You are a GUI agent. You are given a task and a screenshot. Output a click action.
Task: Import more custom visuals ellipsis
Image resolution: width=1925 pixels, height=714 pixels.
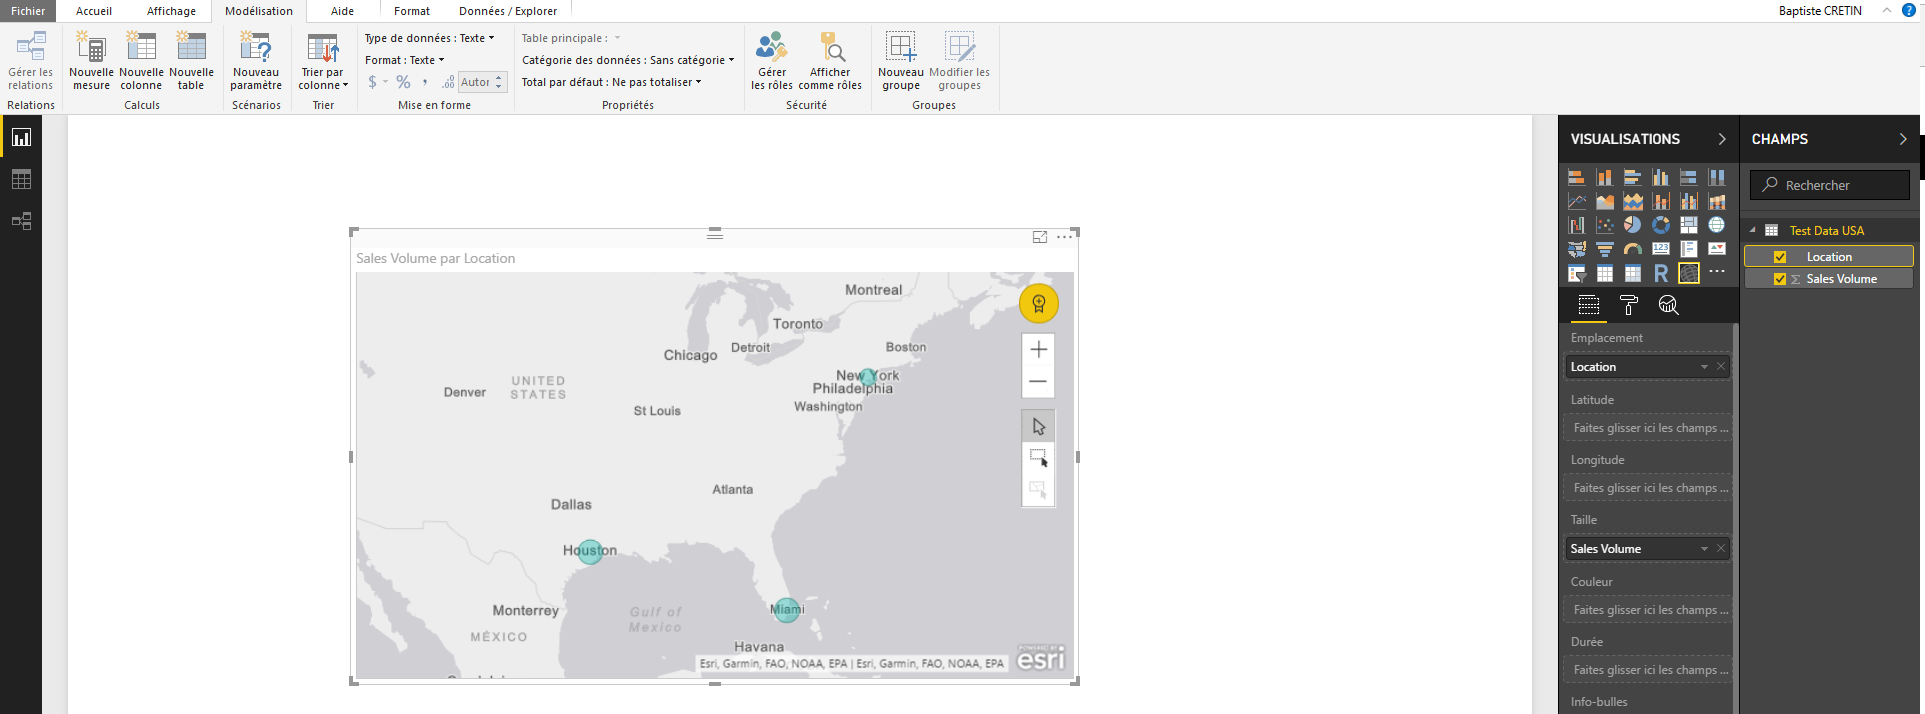click(x=1717, y=271)
